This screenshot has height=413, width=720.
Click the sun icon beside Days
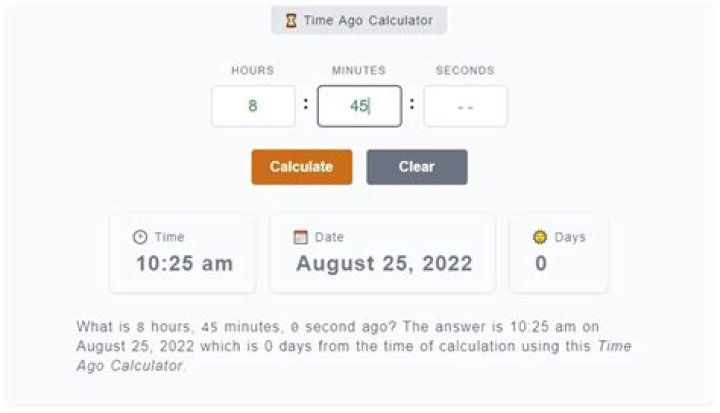coord(540,237)
